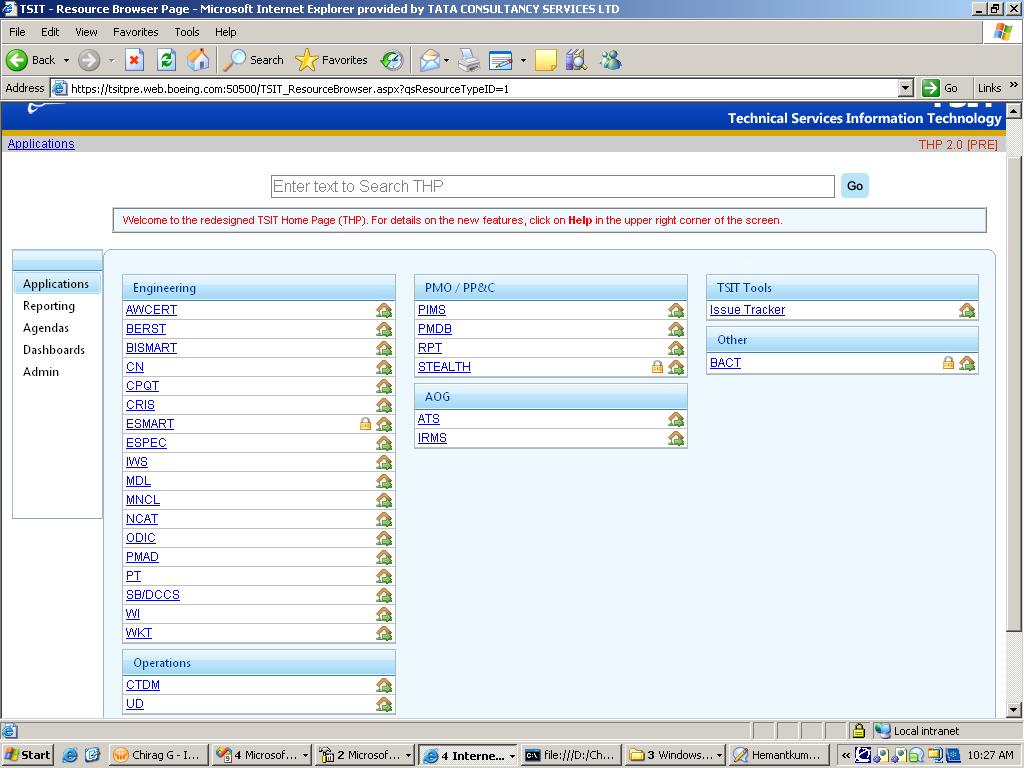Click the home icon beside SB/DCCS

click(x=384, y=595)
